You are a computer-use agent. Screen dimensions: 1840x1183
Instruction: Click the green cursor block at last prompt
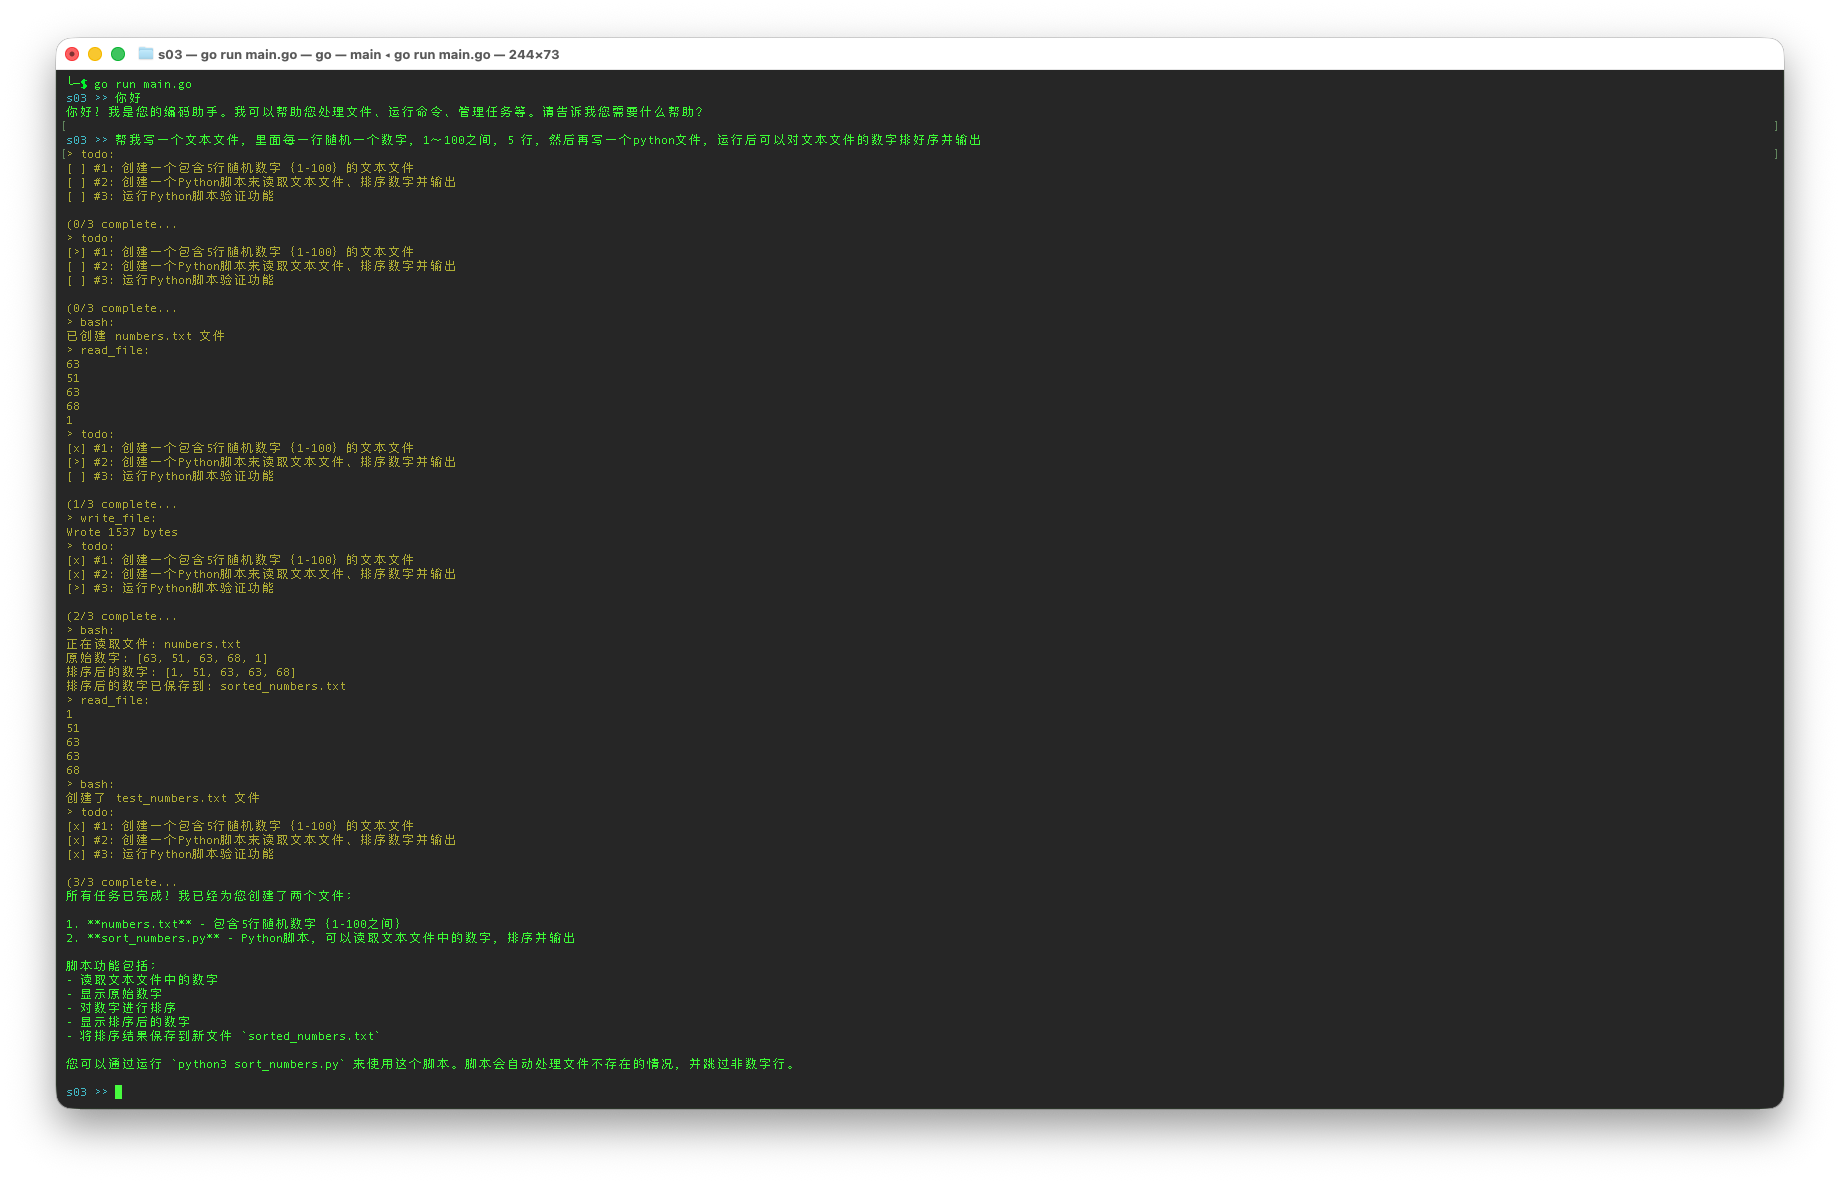118,1092
